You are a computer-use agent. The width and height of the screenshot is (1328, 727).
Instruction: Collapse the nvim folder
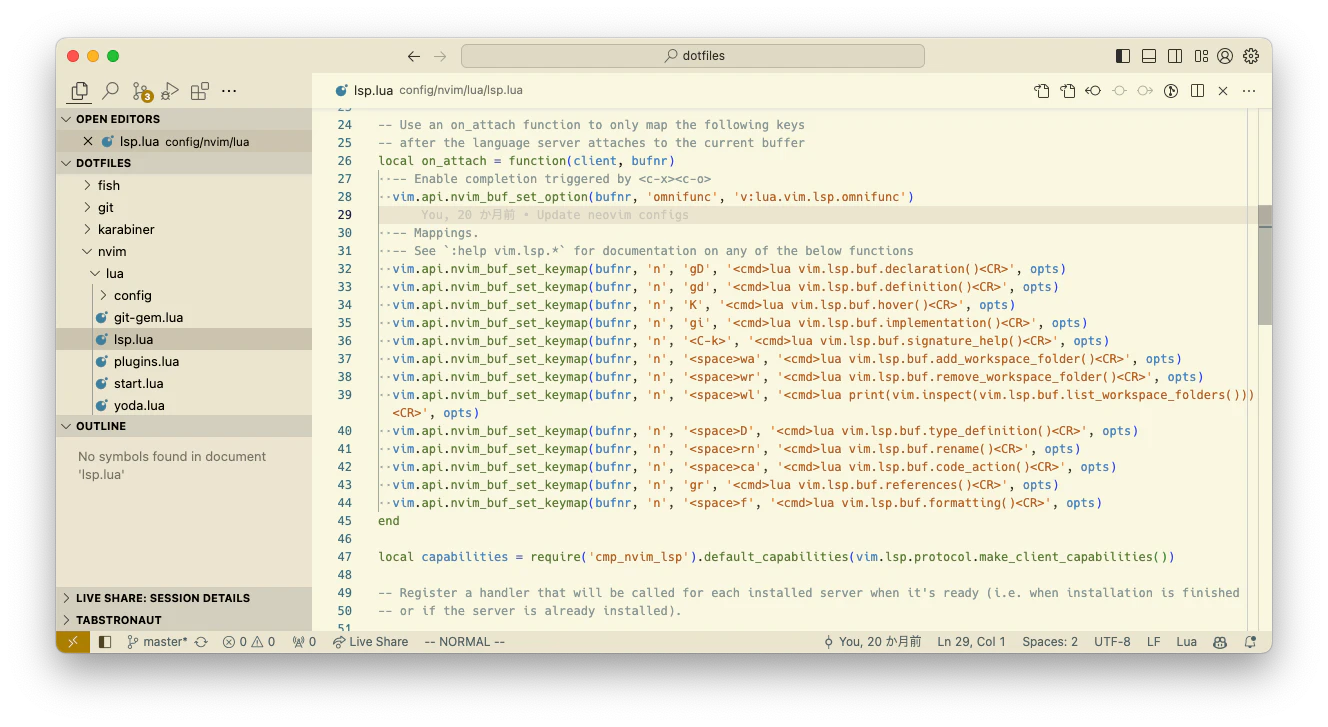184,251
